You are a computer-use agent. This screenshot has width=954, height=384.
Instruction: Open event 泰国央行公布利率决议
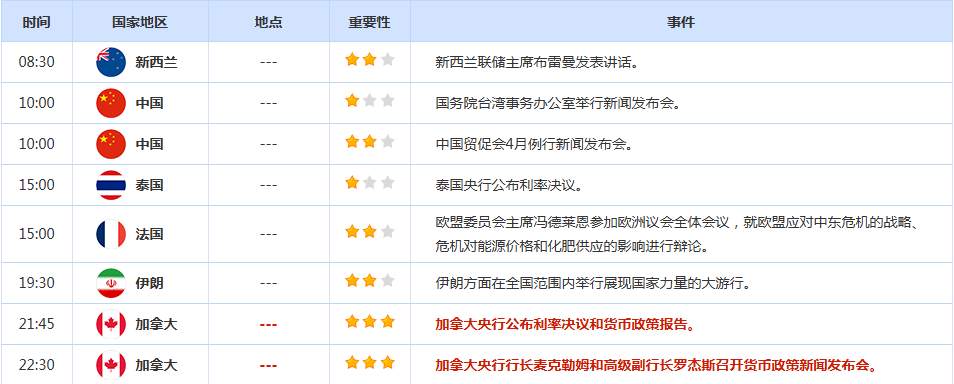509,185
